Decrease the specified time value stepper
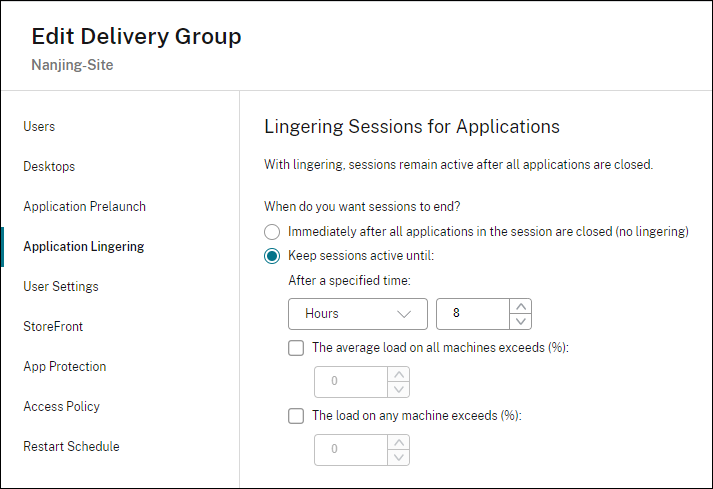The width and height of the screenshot is (713, 489). click(520, 321)
